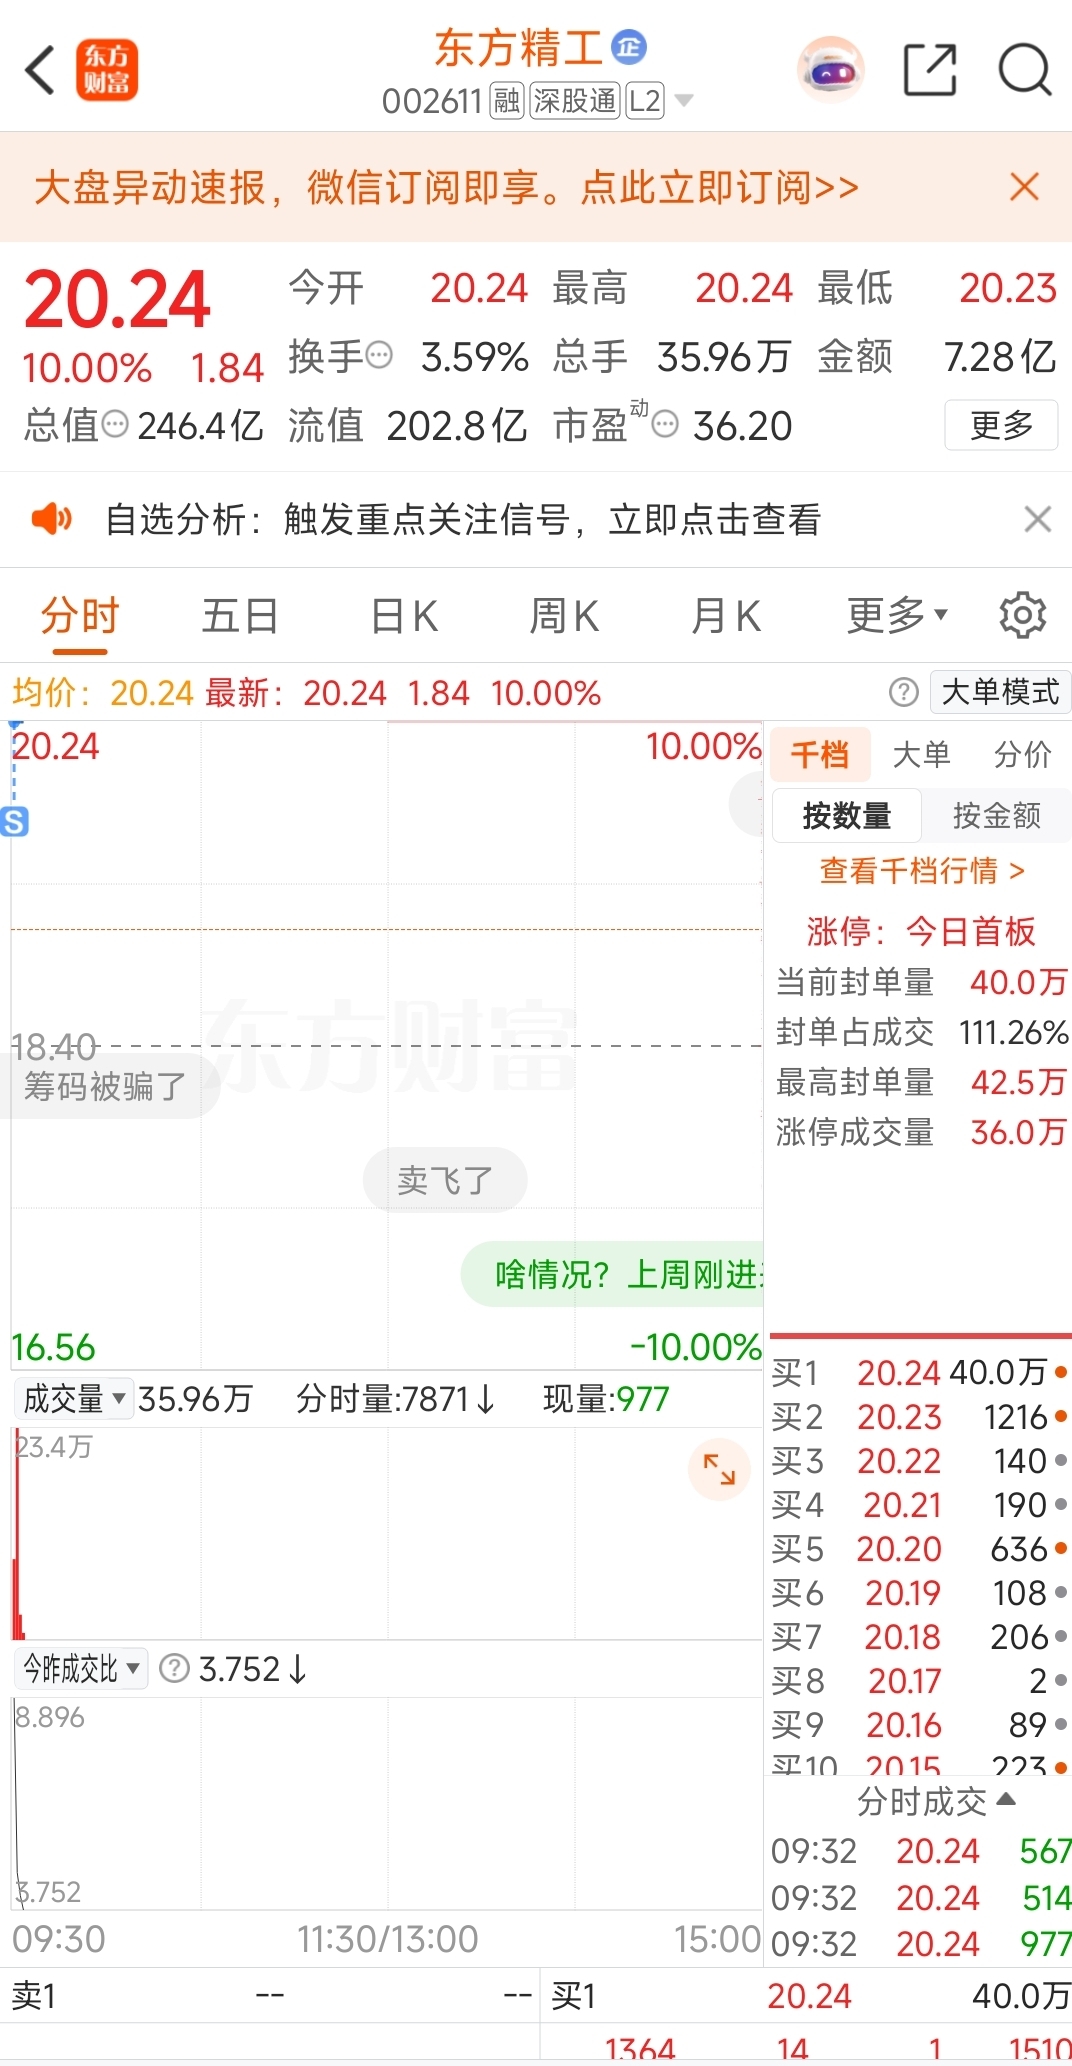Tap the bottom 买1 20.24 quote row

click(806, 1996)
